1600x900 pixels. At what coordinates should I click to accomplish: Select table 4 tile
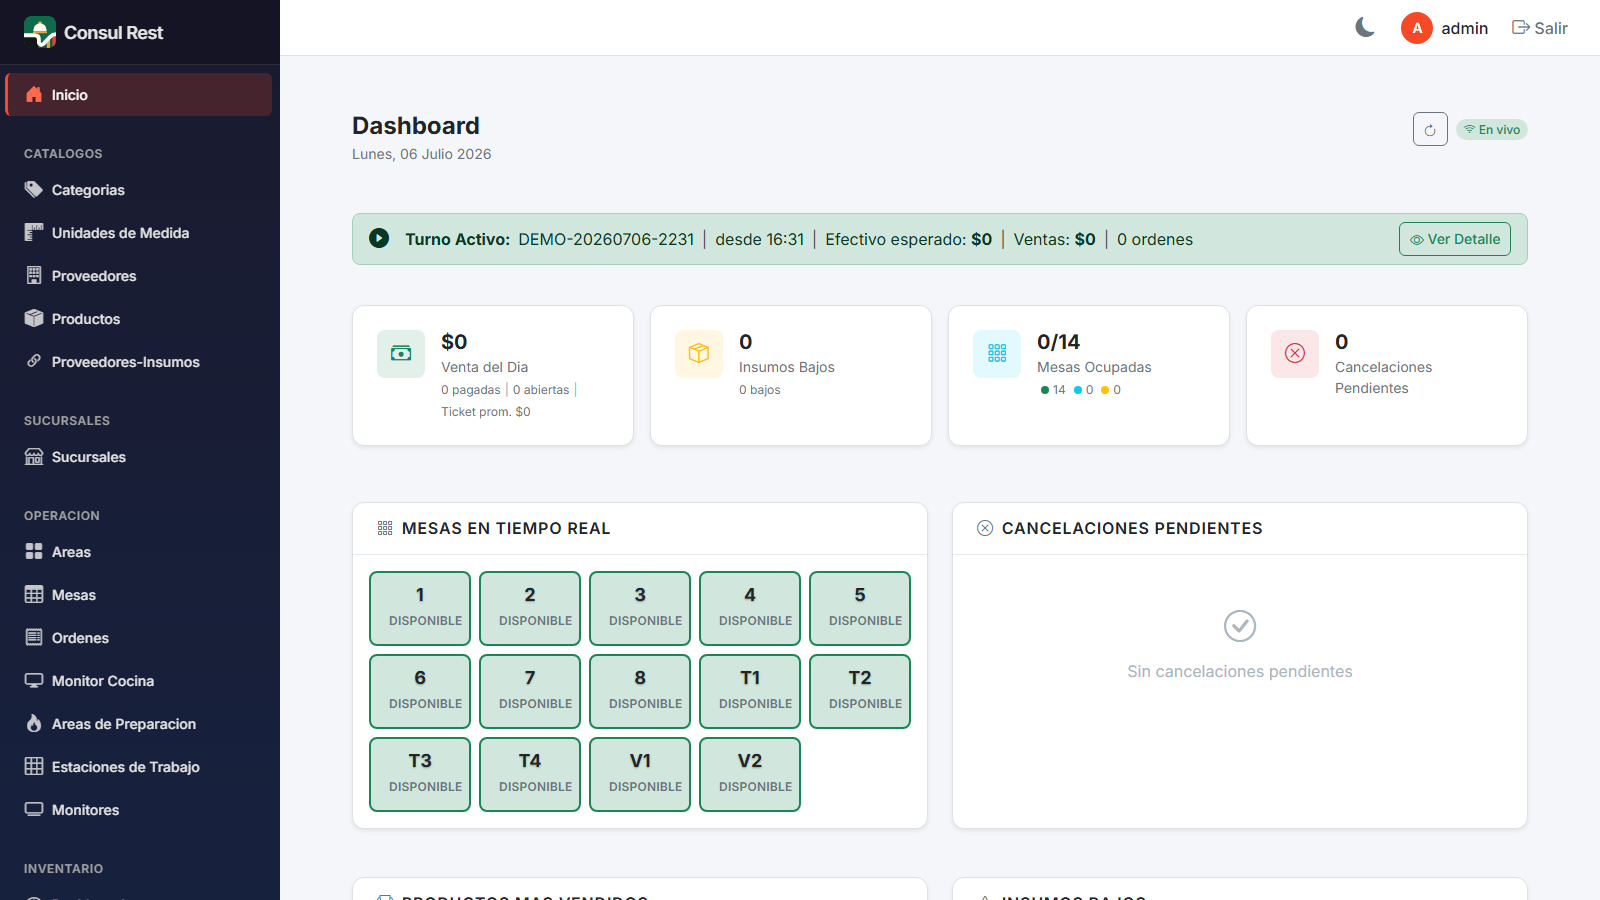750,608
